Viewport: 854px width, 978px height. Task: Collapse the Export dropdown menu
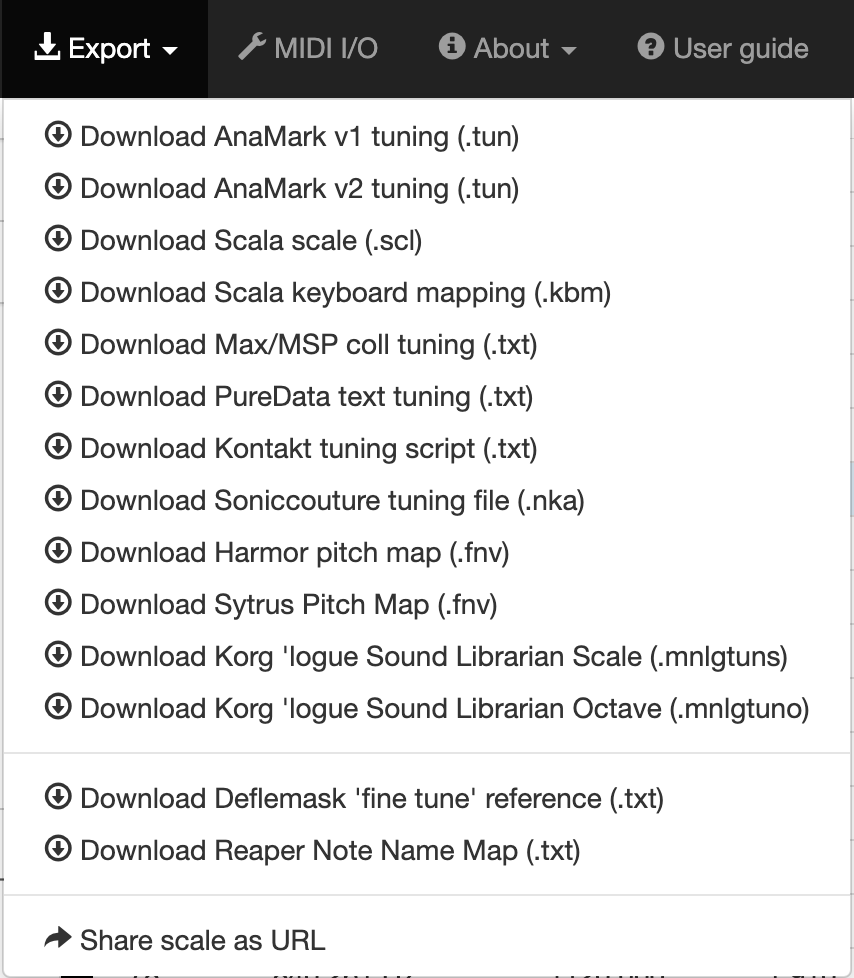click(x=106, y=48)
